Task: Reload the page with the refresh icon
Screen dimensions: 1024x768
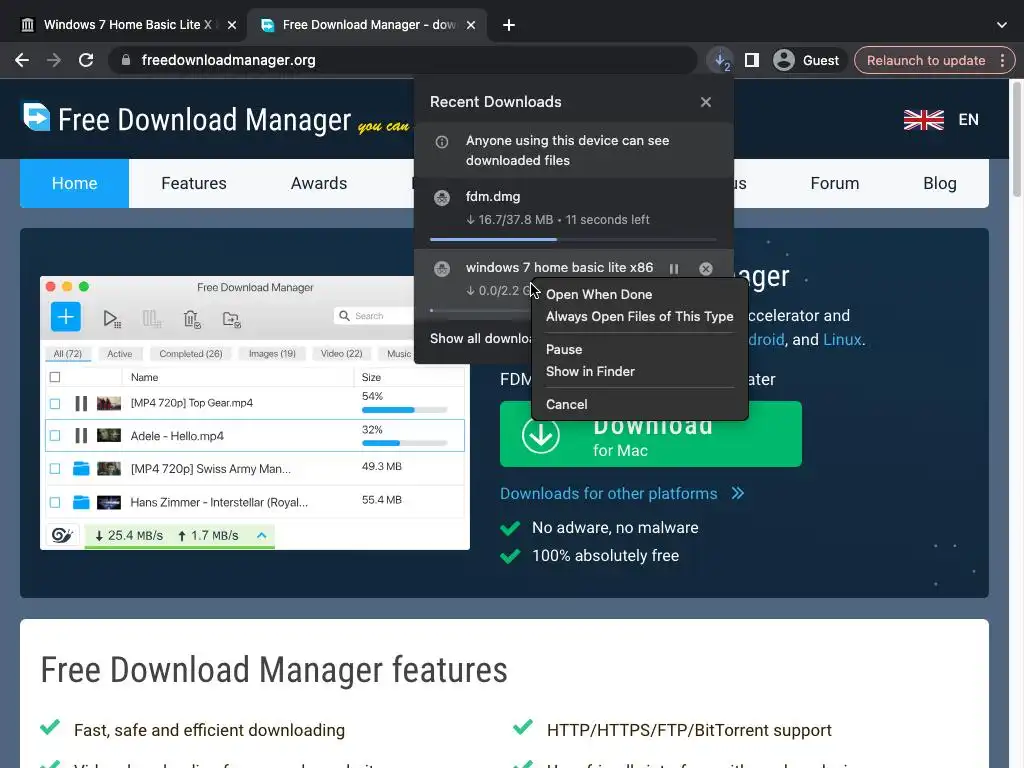Action: pyautogui.click(x=86, y=60)
